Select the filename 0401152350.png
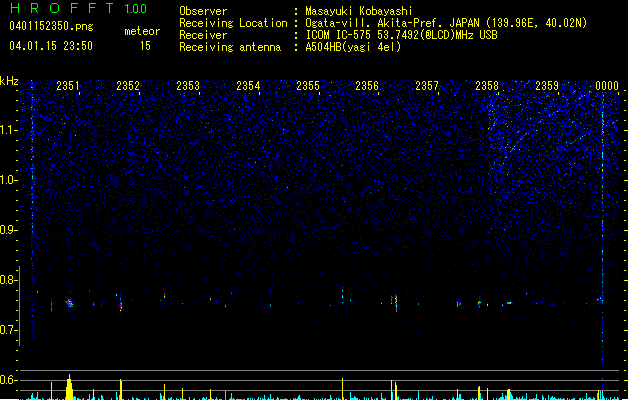This screenshot has height=400, width=629. tap(51, 26)
